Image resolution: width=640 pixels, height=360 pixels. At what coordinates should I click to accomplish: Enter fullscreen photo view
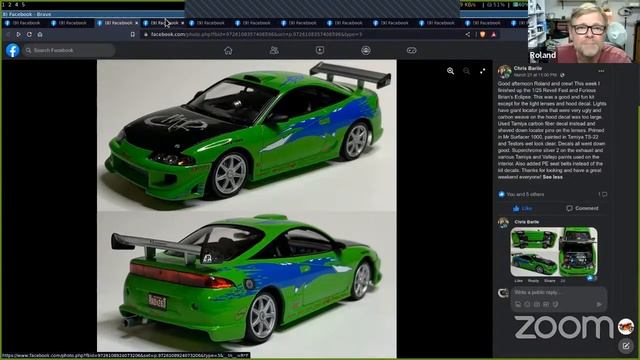click(x=482, y=71)
